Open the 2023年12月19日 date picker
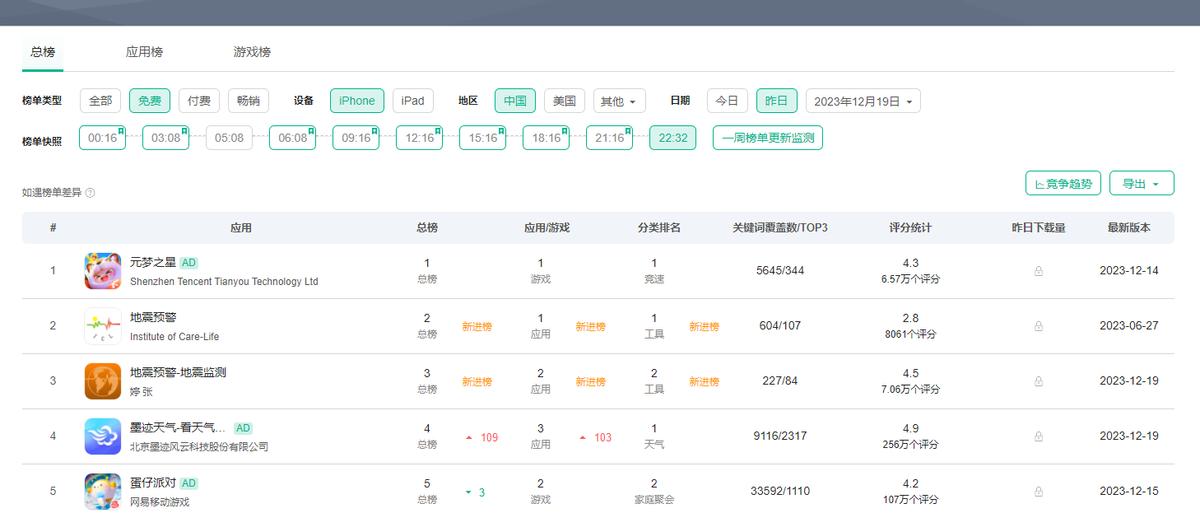The height and width of the screenshot is (519, 1200). point(862,101)
